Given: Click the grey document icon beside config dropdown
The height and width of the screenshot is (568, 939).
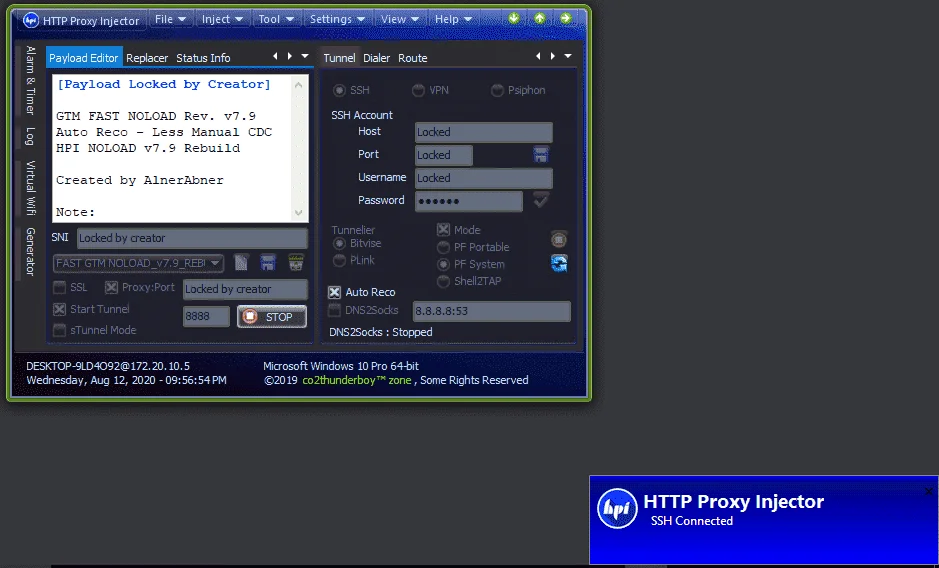Looking at the screenshot, I should 241,262.
